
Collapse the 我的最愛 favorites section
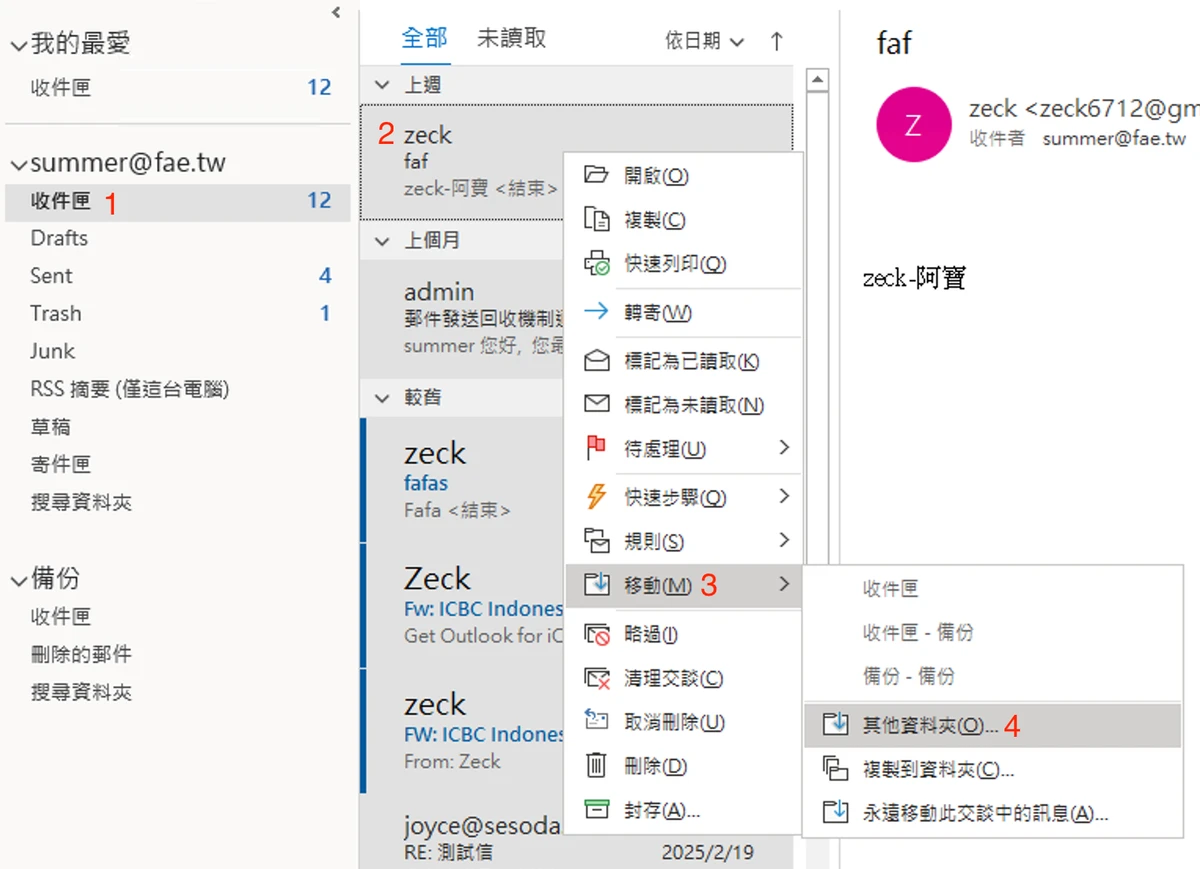pos(18,44)
